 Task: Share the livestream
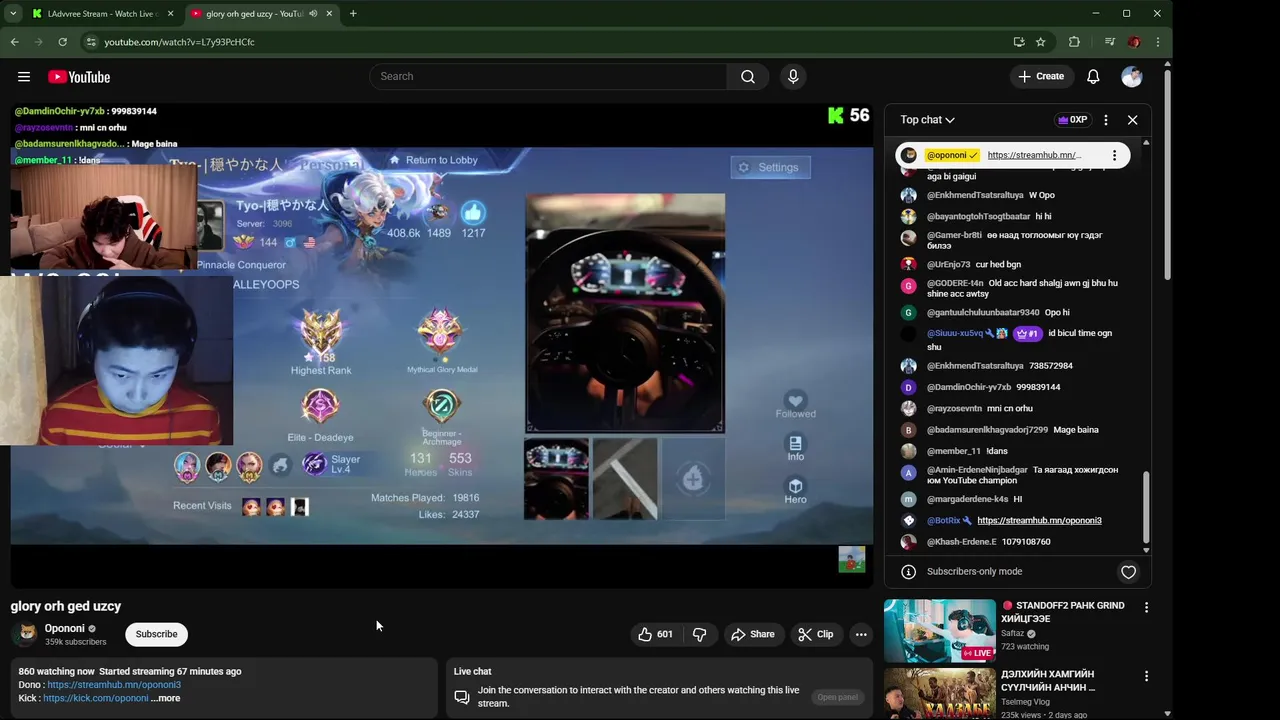pos(752,634)
